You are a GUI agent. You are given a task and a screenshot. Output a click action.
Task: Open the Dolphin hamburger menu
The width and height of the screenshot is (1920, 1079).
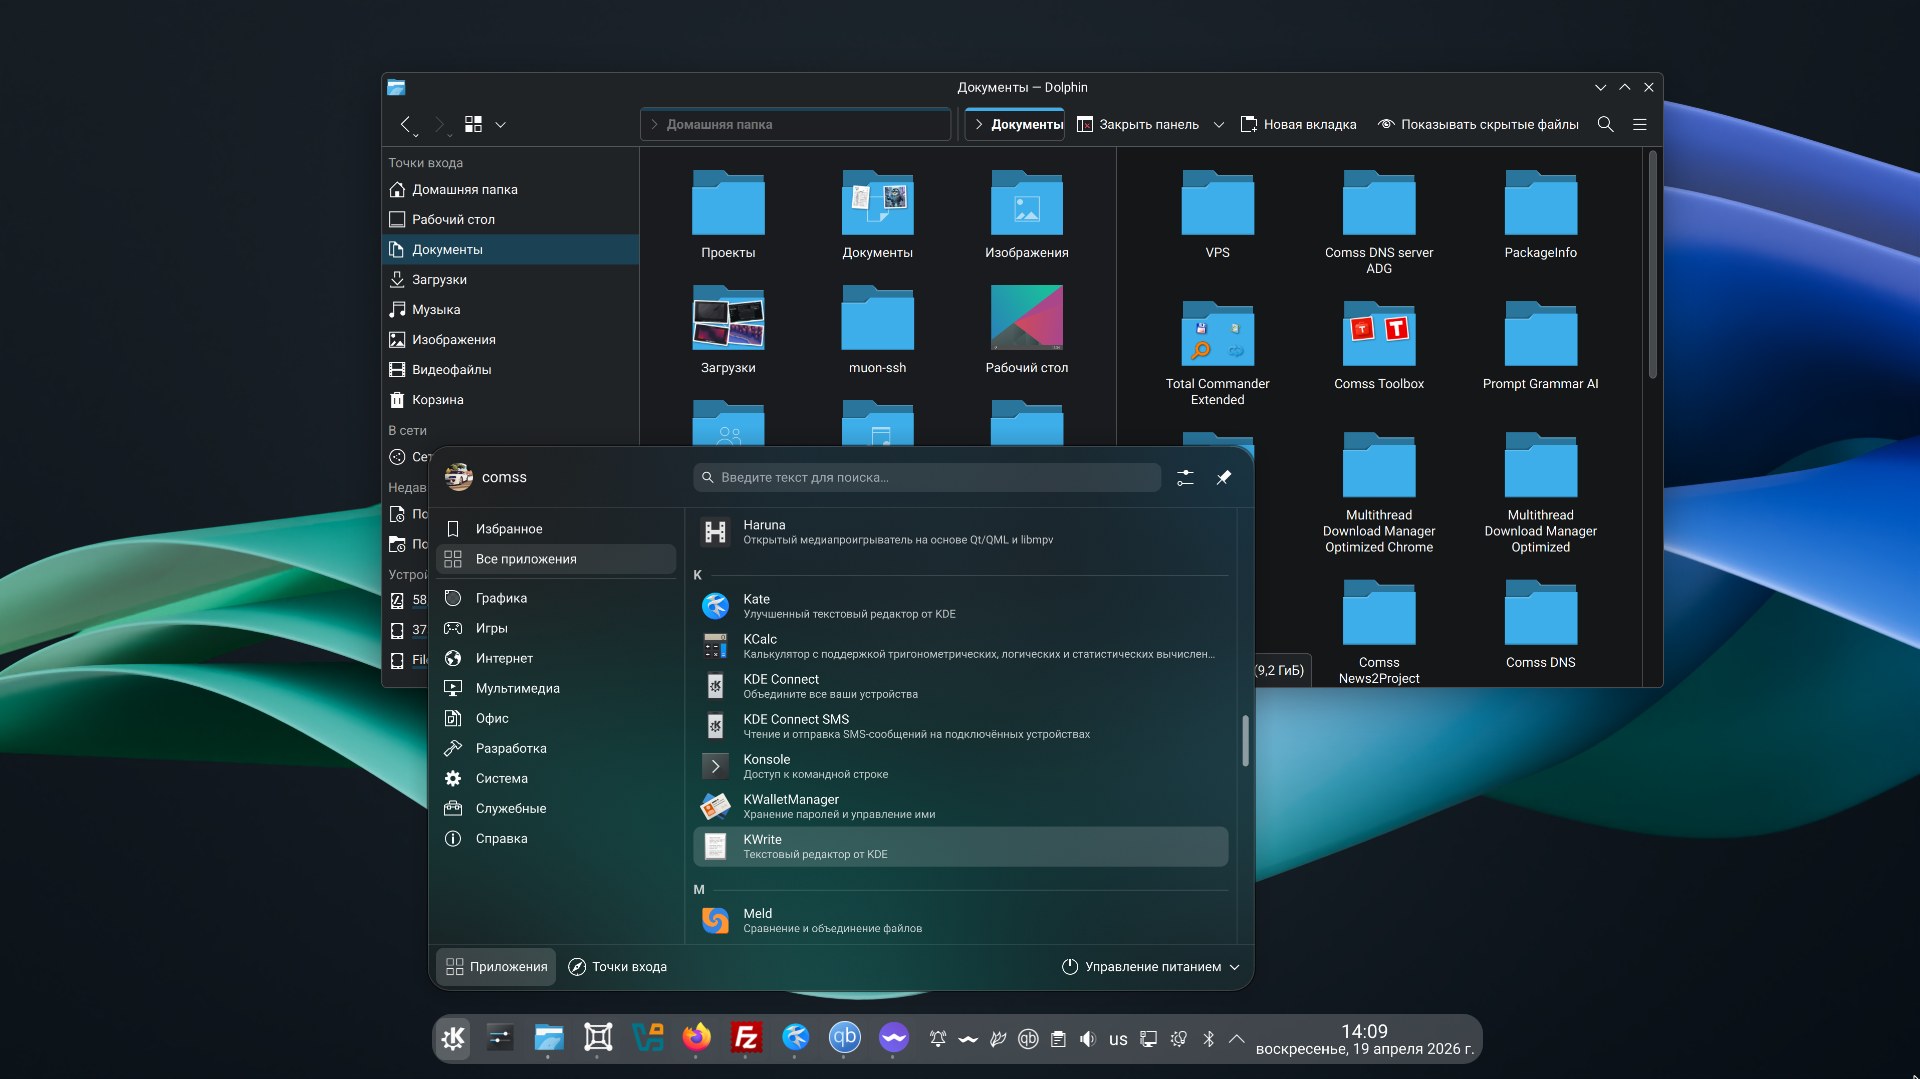tap(1640, 124)
